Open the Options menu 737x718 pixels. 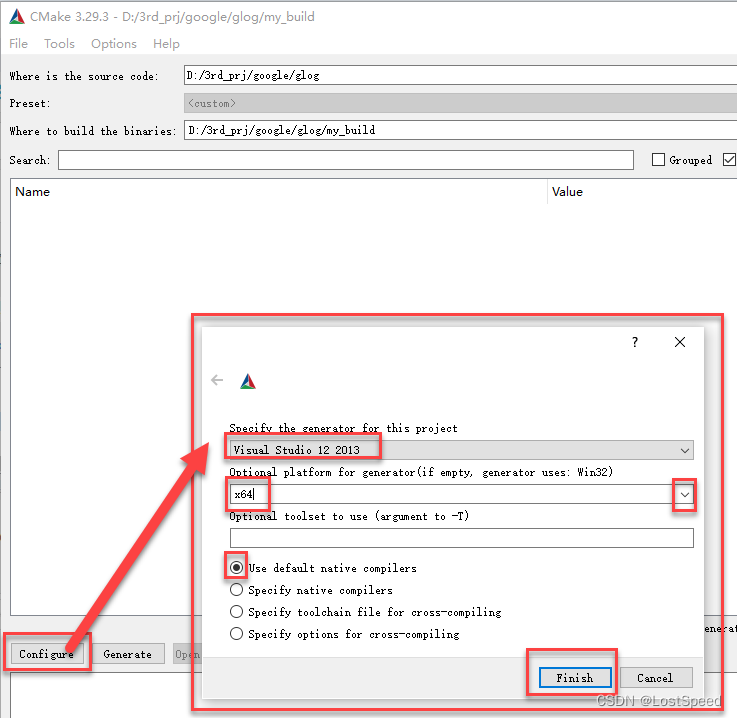tap(114, 44)
